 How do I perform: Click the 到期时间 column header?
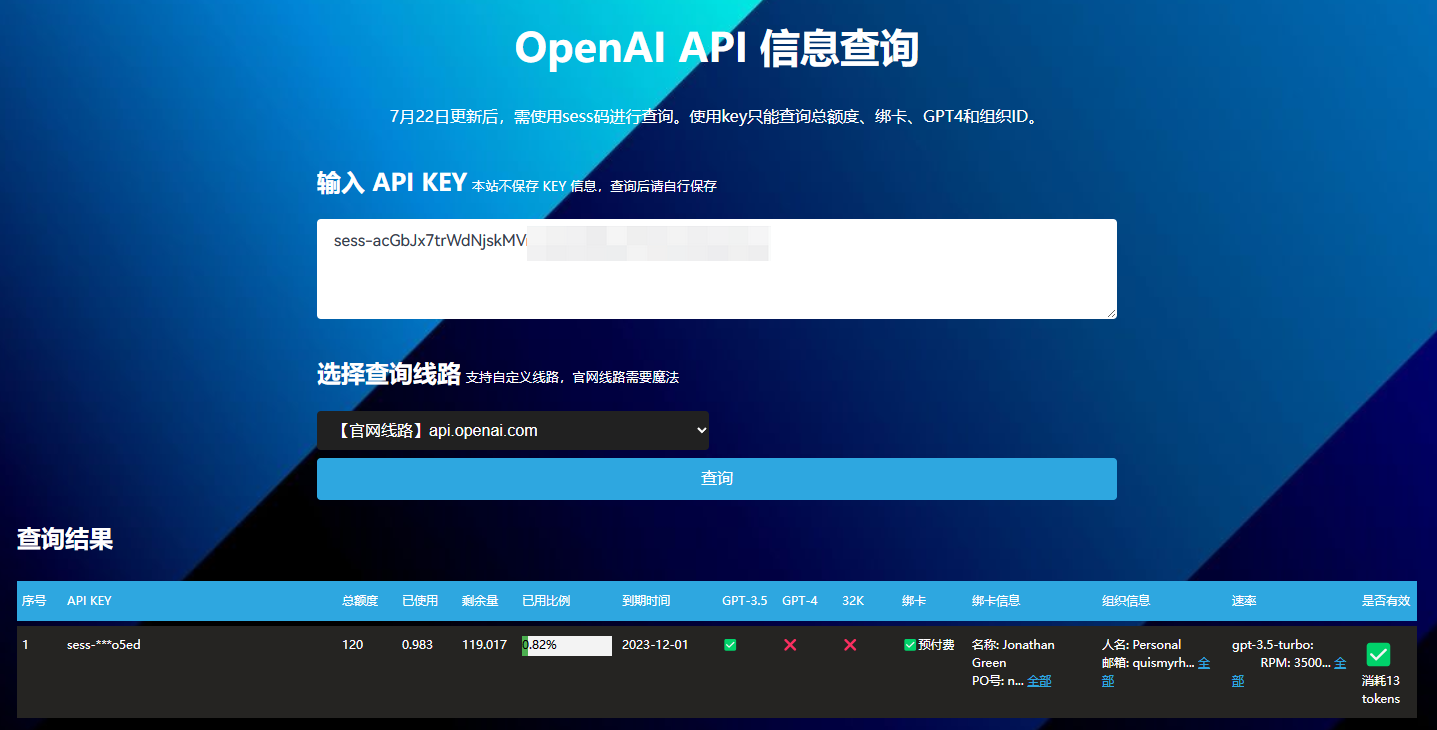(x=646, y=601)
